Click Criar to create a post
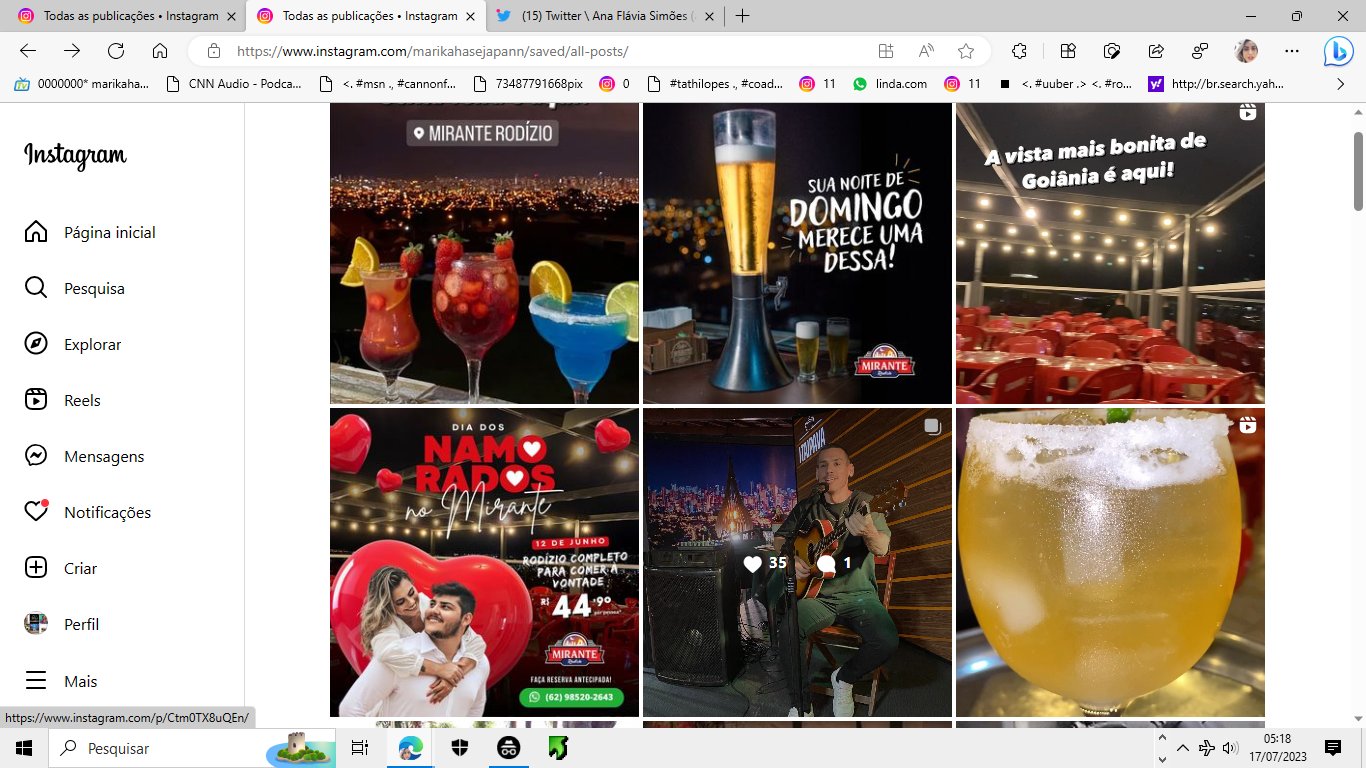The height and width of the screenshot is (768, 1366). (x=61, y=568)
